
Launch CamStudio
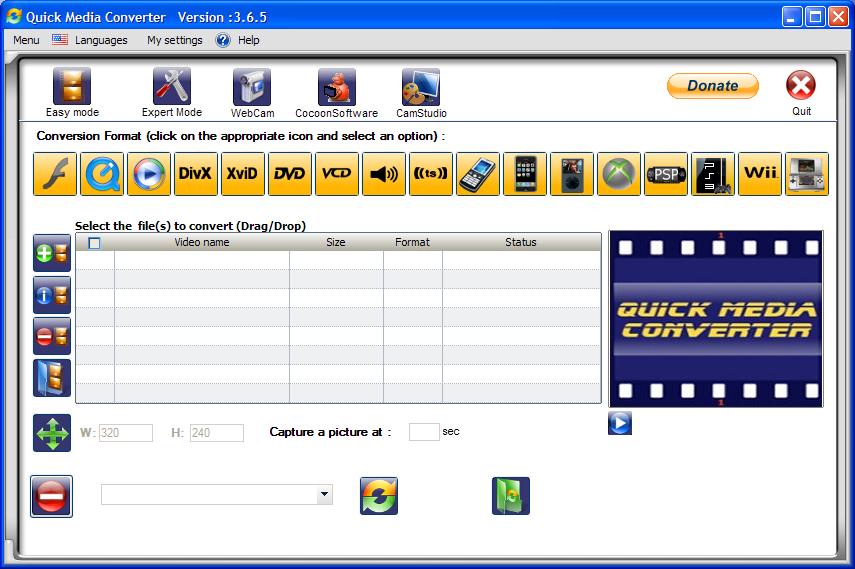click(421, 87)
